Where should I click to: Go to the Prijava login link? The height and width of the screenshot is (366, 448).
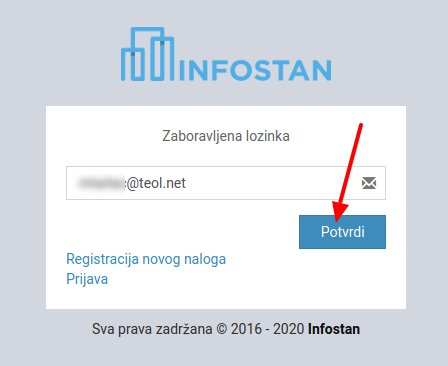pyautogui.click(x=87, y=279)
